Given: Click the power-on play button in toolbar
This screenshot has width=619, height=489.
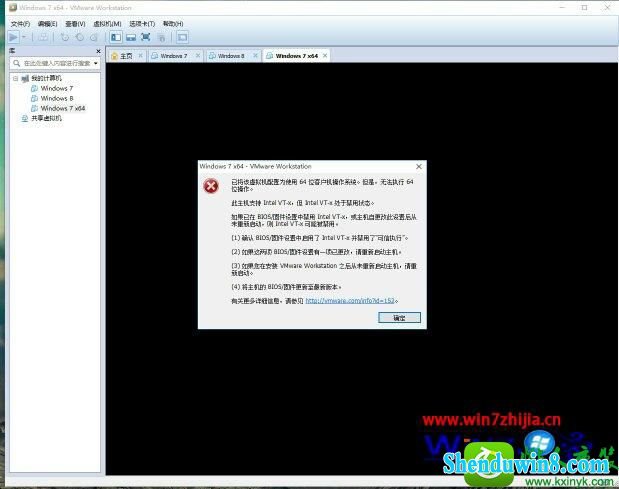Looking at the screenshot, I should pyautogui.click(x=13, y=37).
